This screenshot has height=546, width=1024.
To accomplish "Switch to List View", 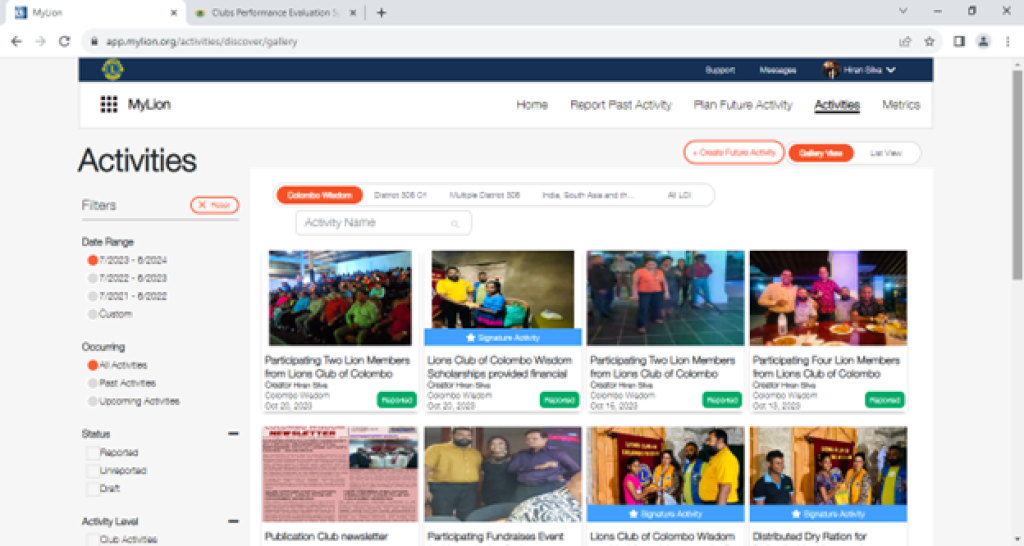I will click(x=886, y=153).
